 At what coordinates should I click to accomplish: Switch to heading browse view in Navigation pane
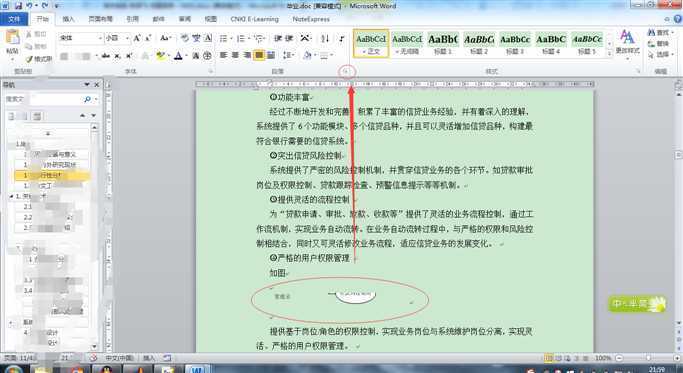click(x=12, y=116)
